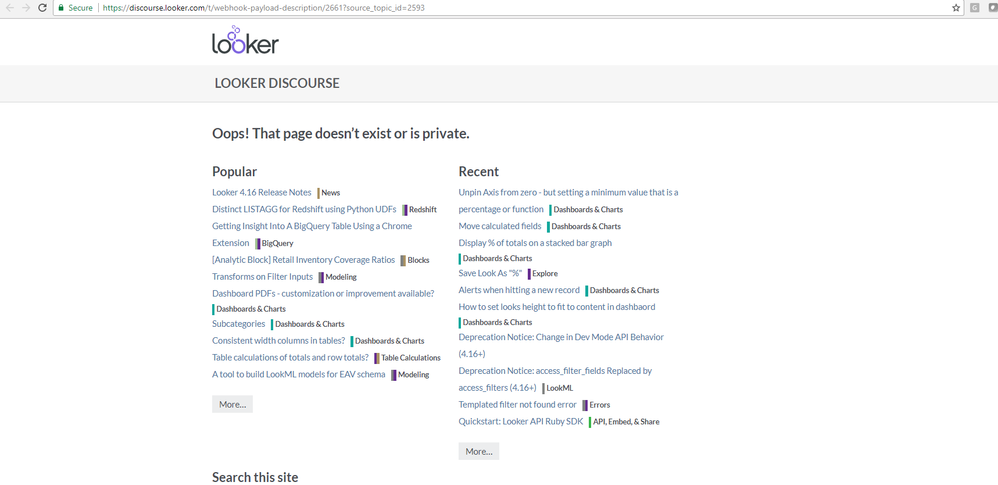Viewport: 998px width, 485px height.
Task: Open A tool to build LookML models topic
Action: 299,374
